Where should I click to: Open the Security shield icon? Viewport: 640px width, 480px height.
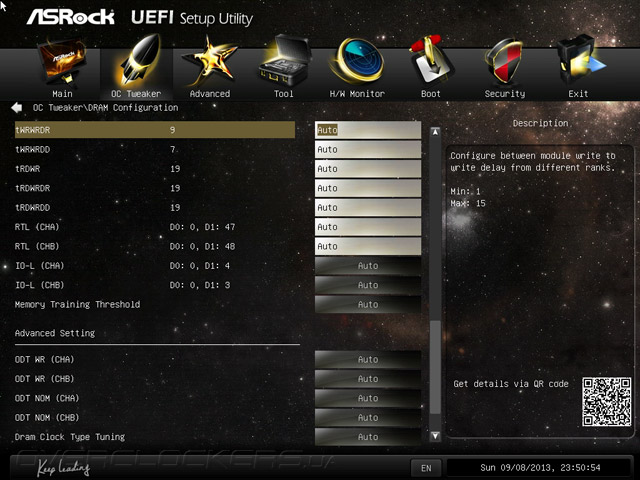pos(504,62)
